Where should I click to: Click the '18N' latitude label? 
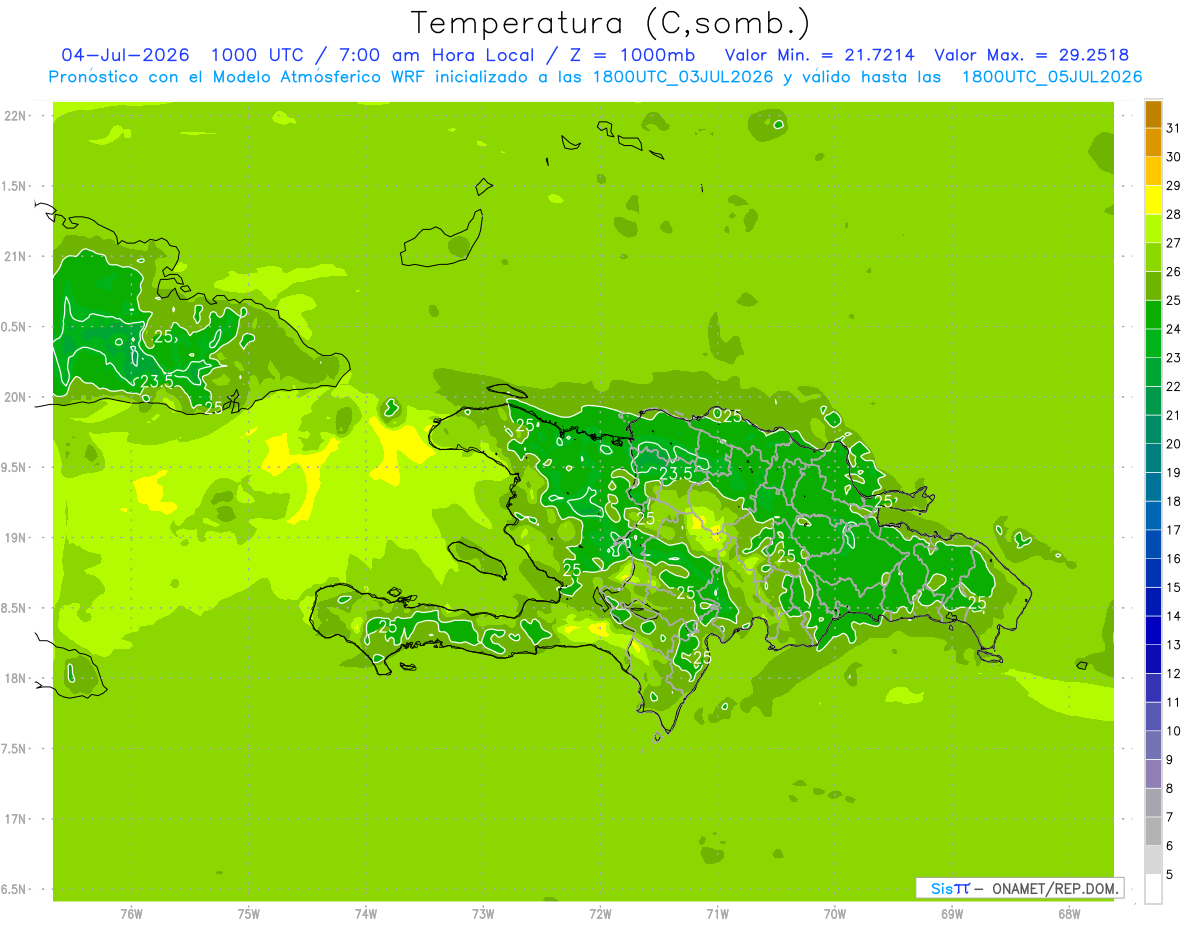[17, 679]
